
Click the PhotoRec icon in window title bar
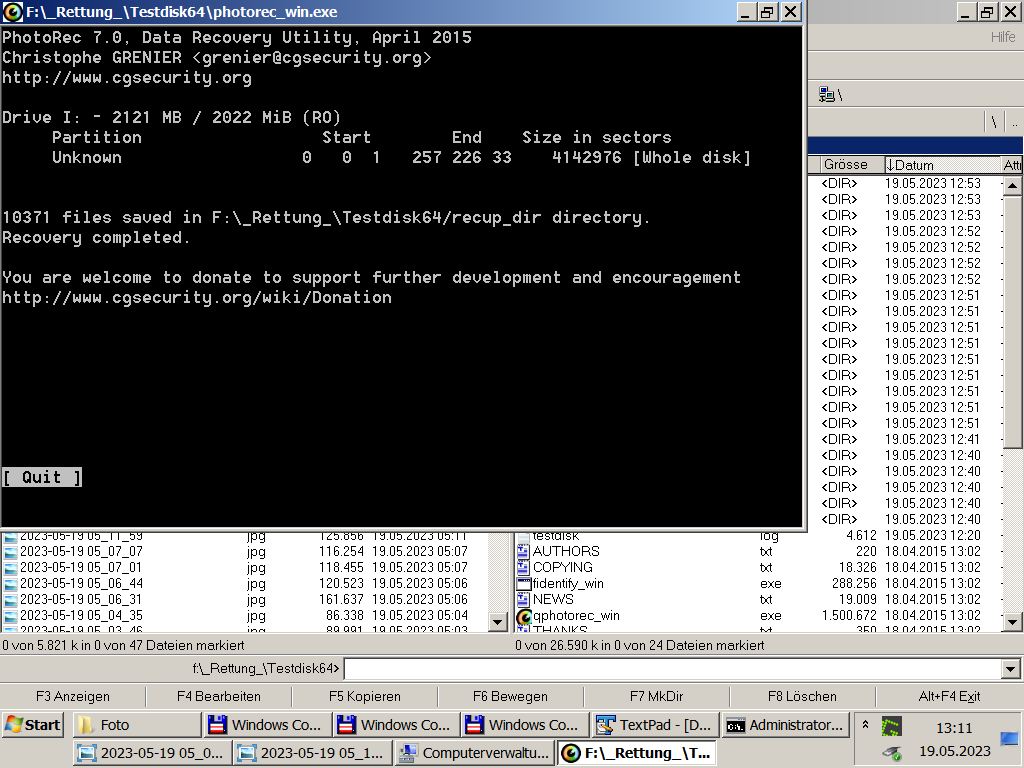tap(12, 12)
